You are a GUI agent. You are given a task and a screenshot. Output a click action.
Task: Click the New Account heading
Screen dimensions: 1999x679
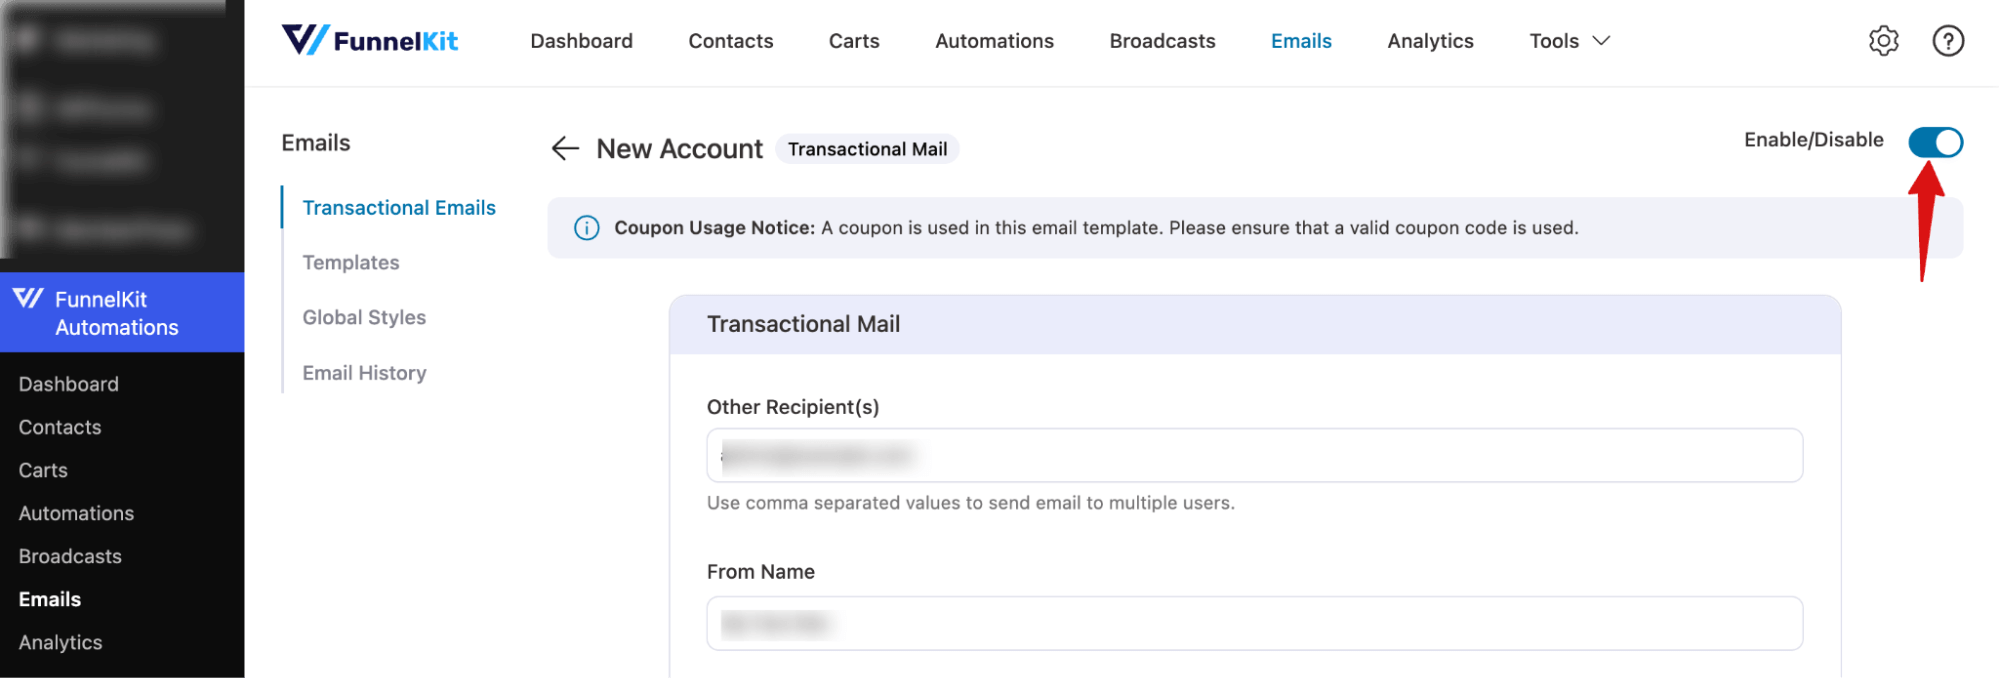click(679, 149)
